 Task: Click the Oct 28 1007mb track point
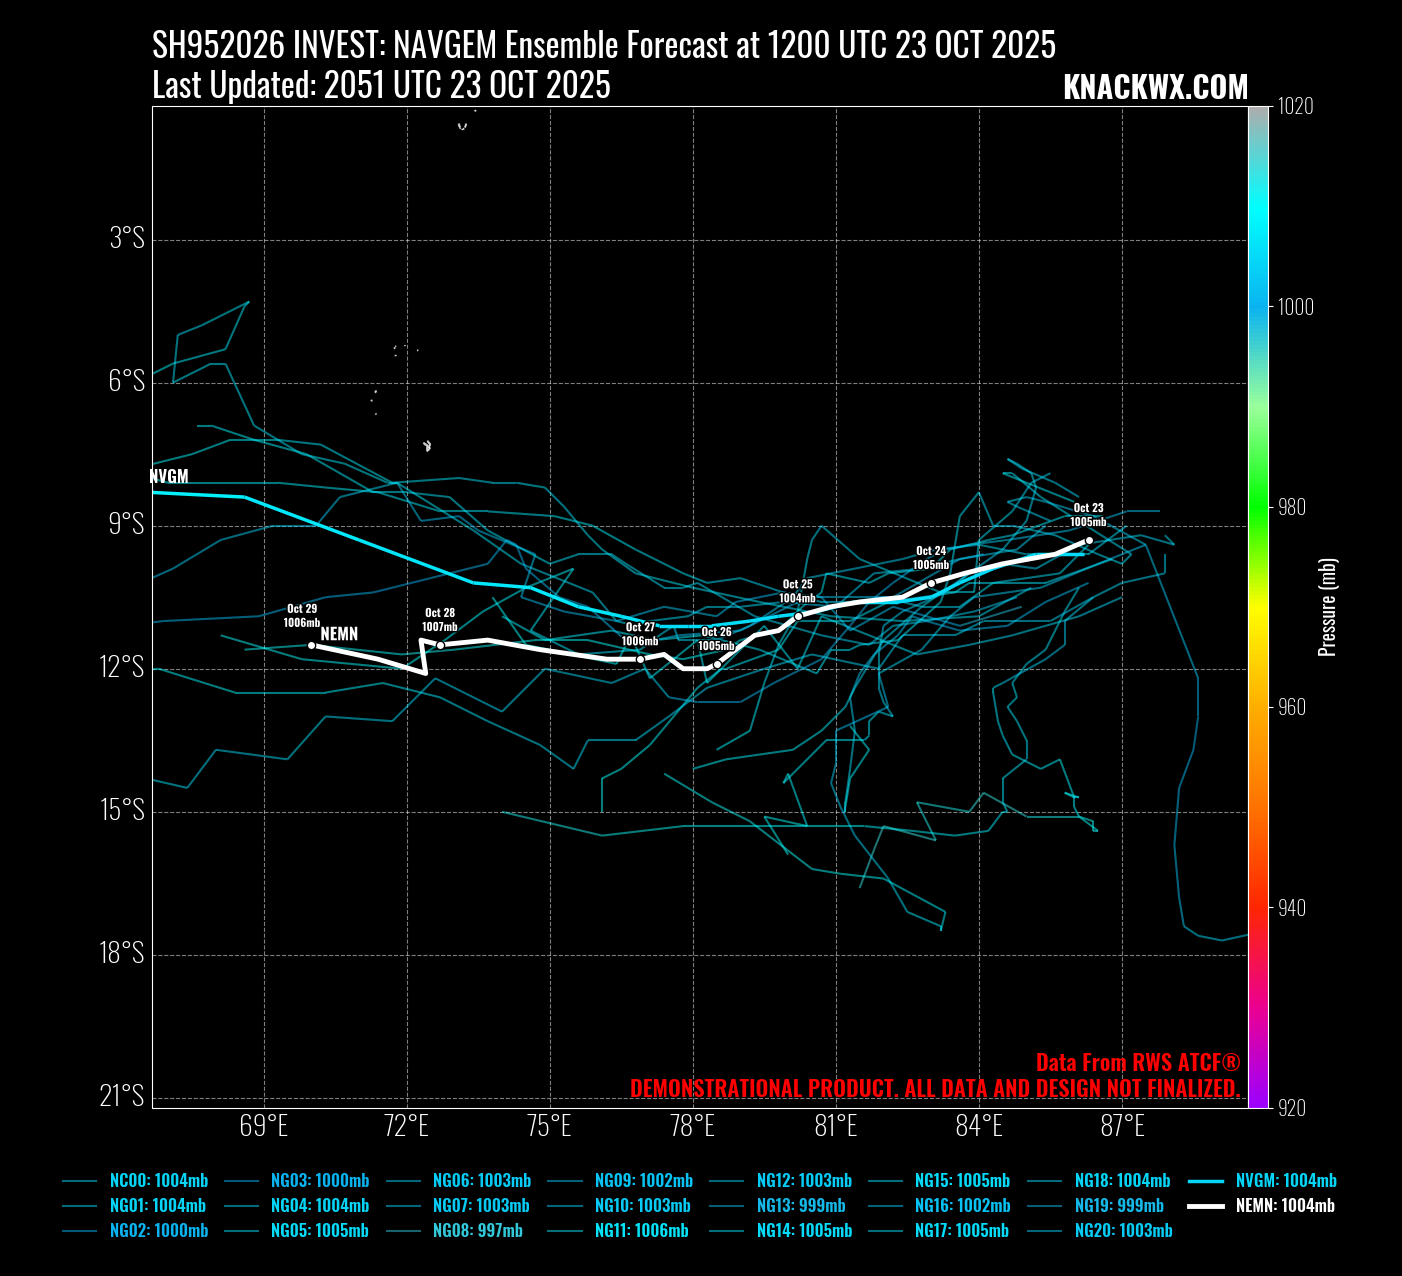coord(440,645)
